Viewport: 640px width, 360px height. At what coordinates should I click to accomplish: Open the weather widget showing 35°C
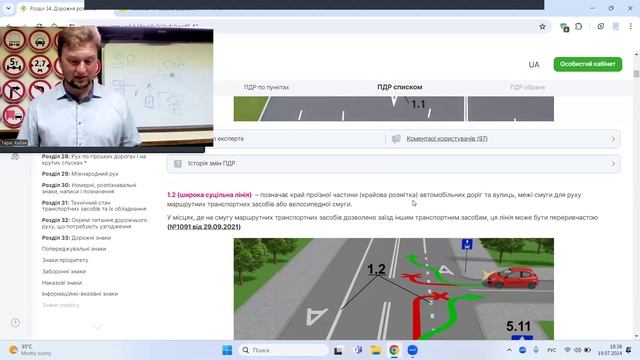click(31, 350)
